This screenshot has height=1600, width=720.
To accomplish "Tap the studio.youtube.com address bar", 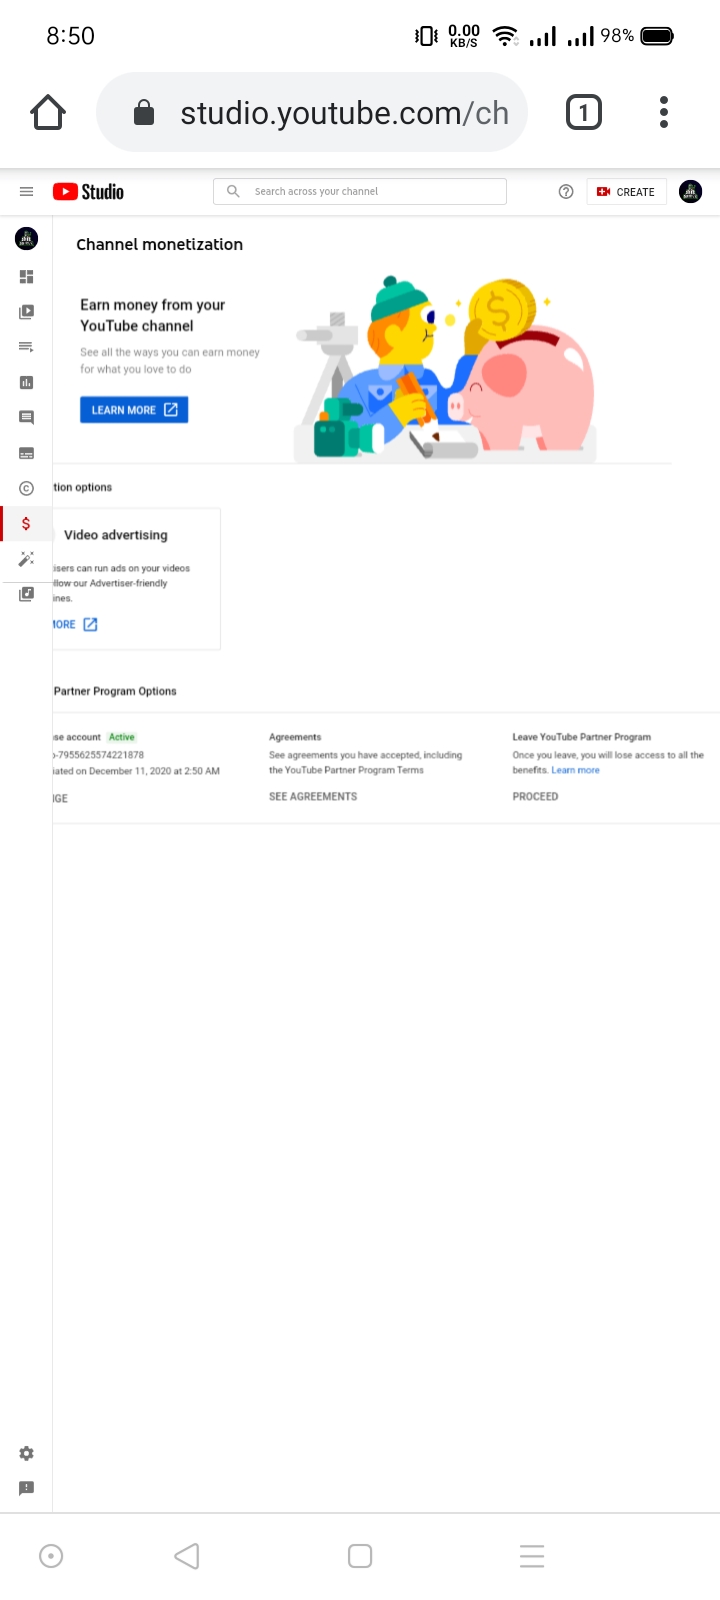I will [x=312, y=113].
